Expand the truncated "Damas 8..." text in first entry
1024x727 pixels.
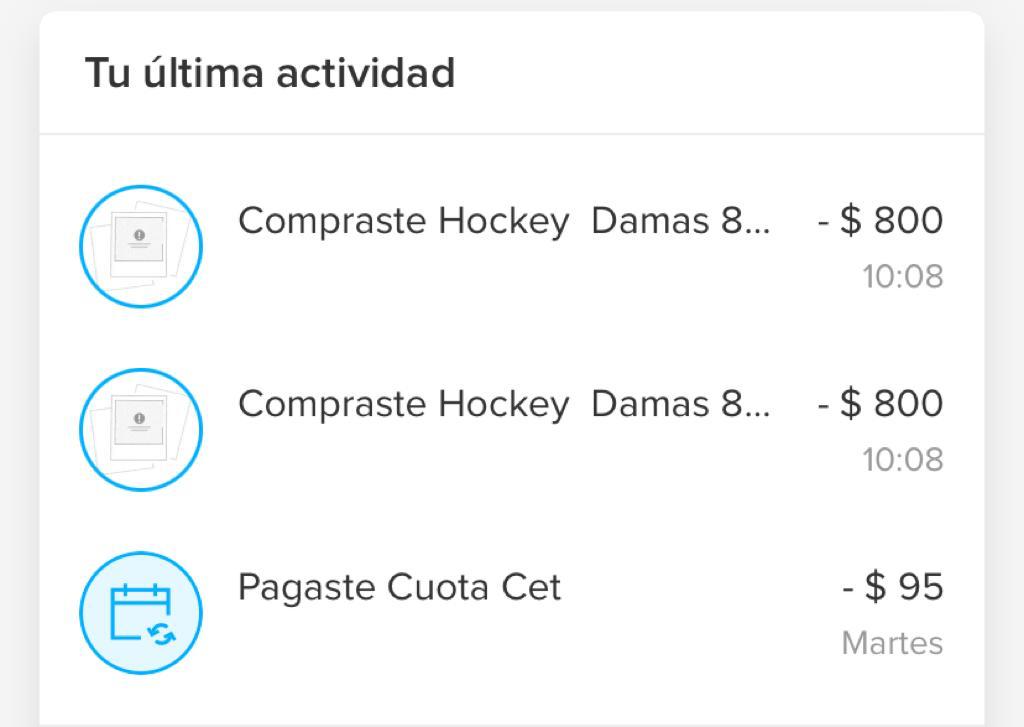click(x=681, y=221)
